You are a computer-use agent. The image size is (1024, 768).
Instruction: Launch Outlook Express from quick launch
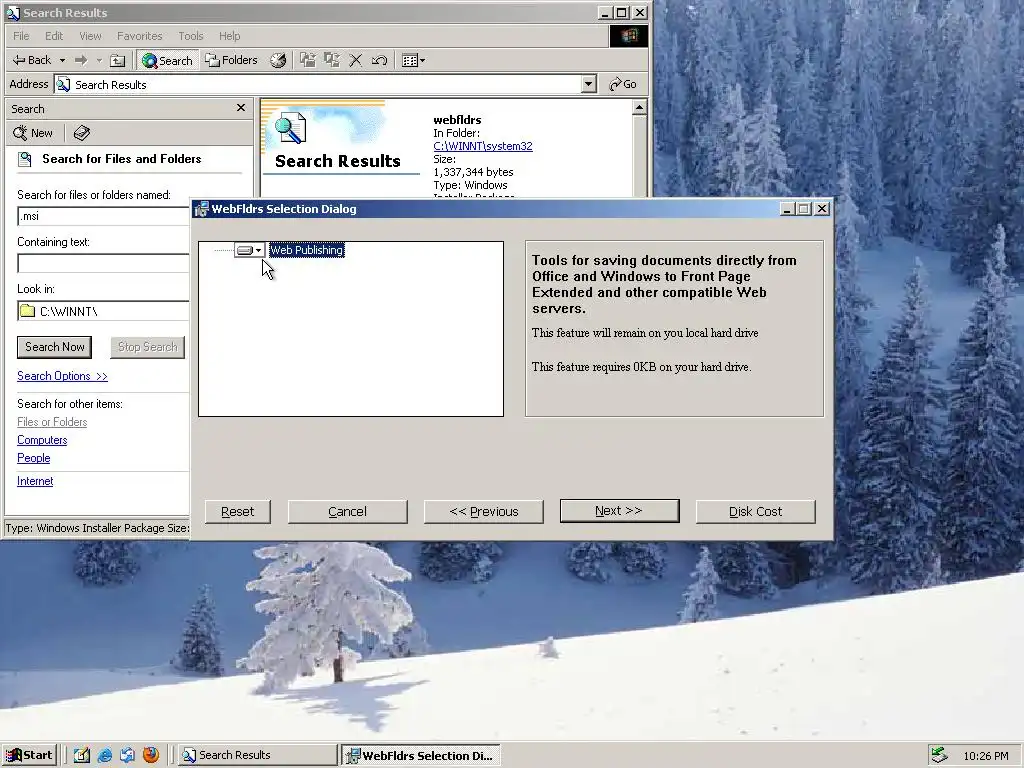(x=127, y=755)
